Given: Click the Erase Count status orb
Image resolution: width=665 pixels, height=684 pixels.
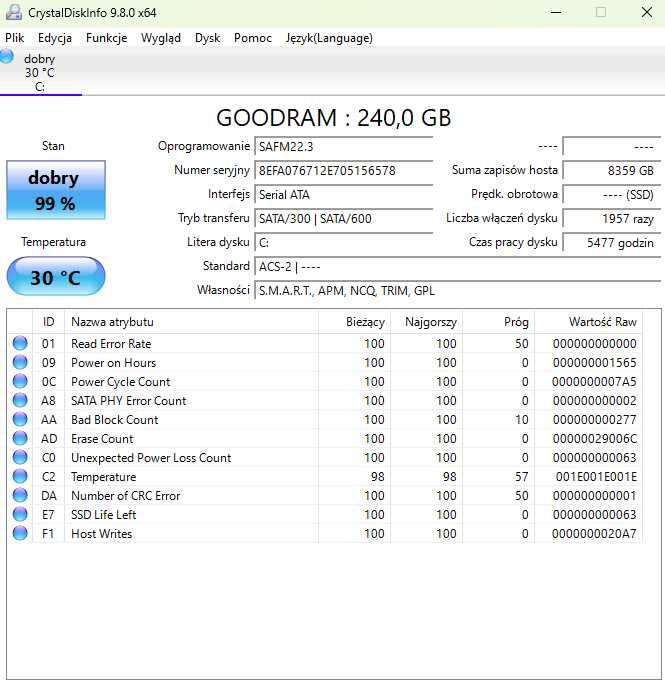Looking at the screenshot, I should coord(20,438).
